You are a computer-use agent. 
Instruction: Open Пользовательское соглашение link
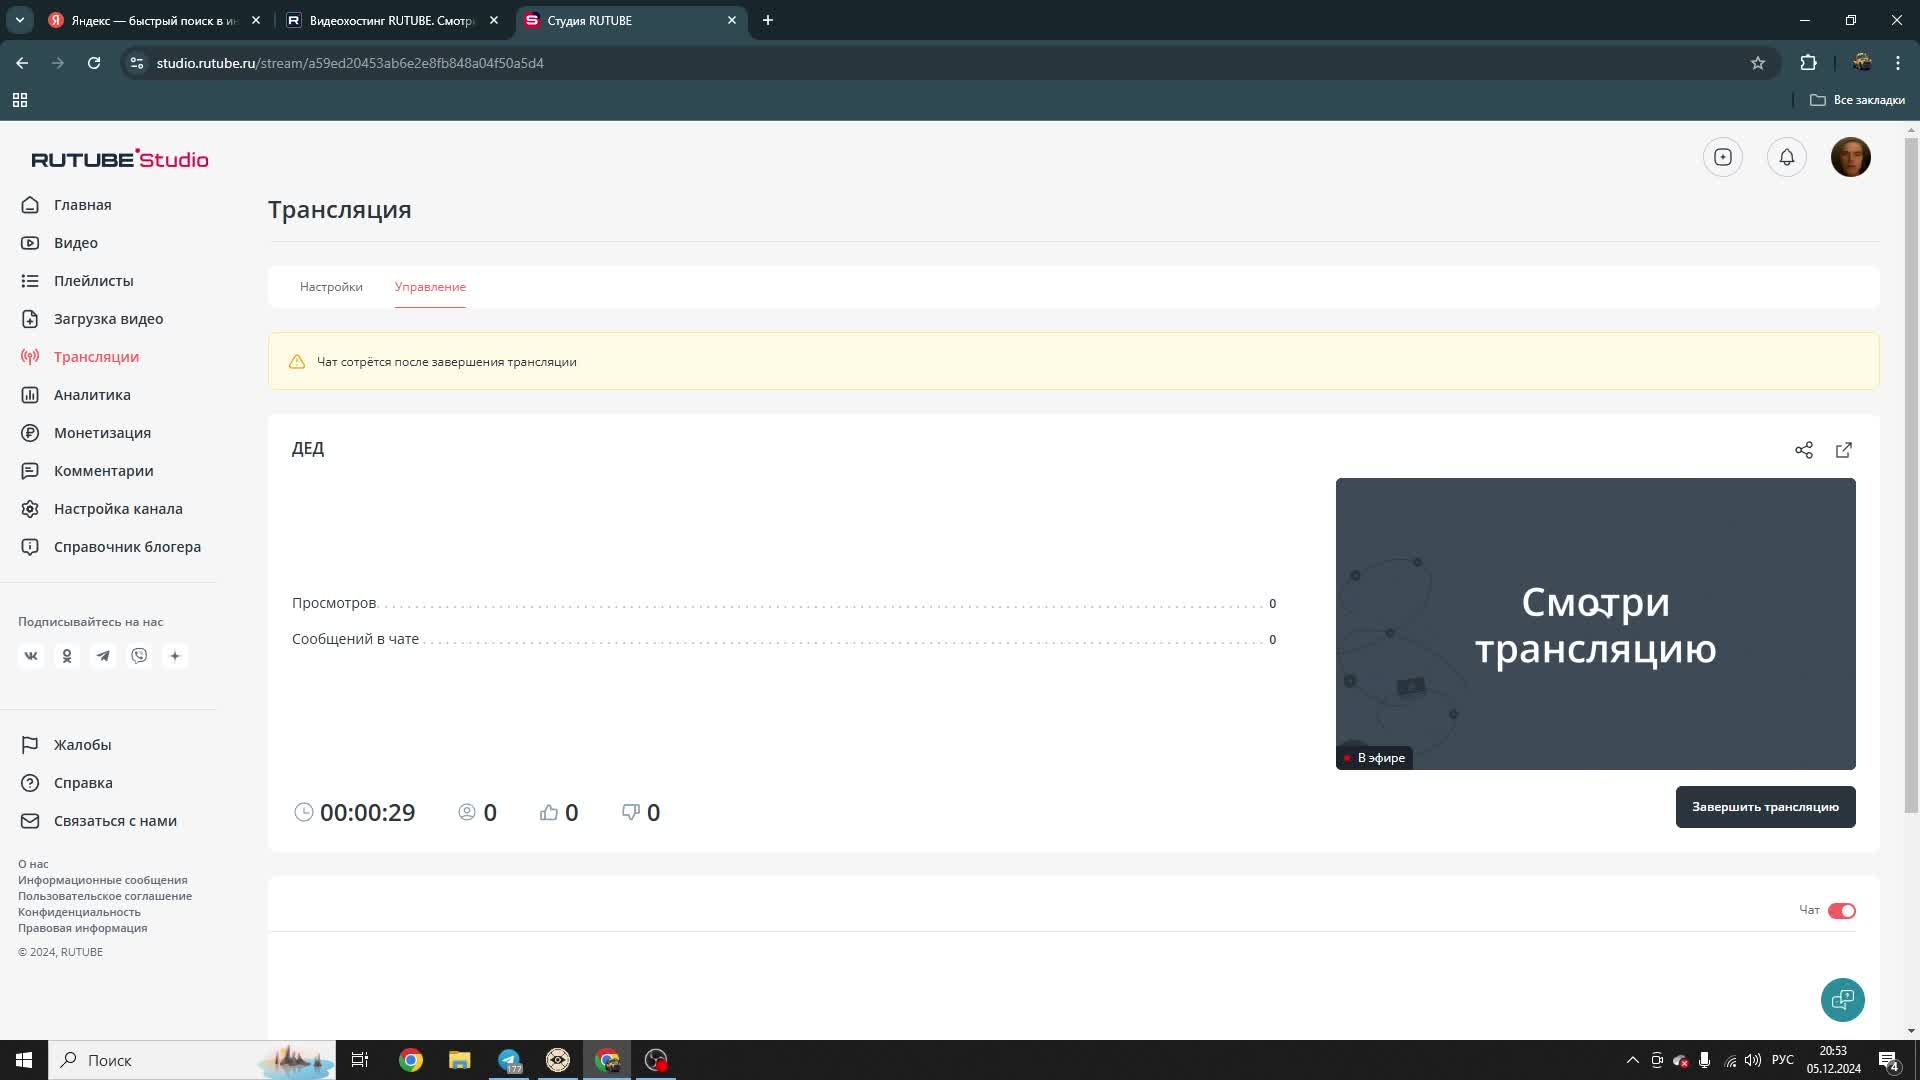point(105,896)
